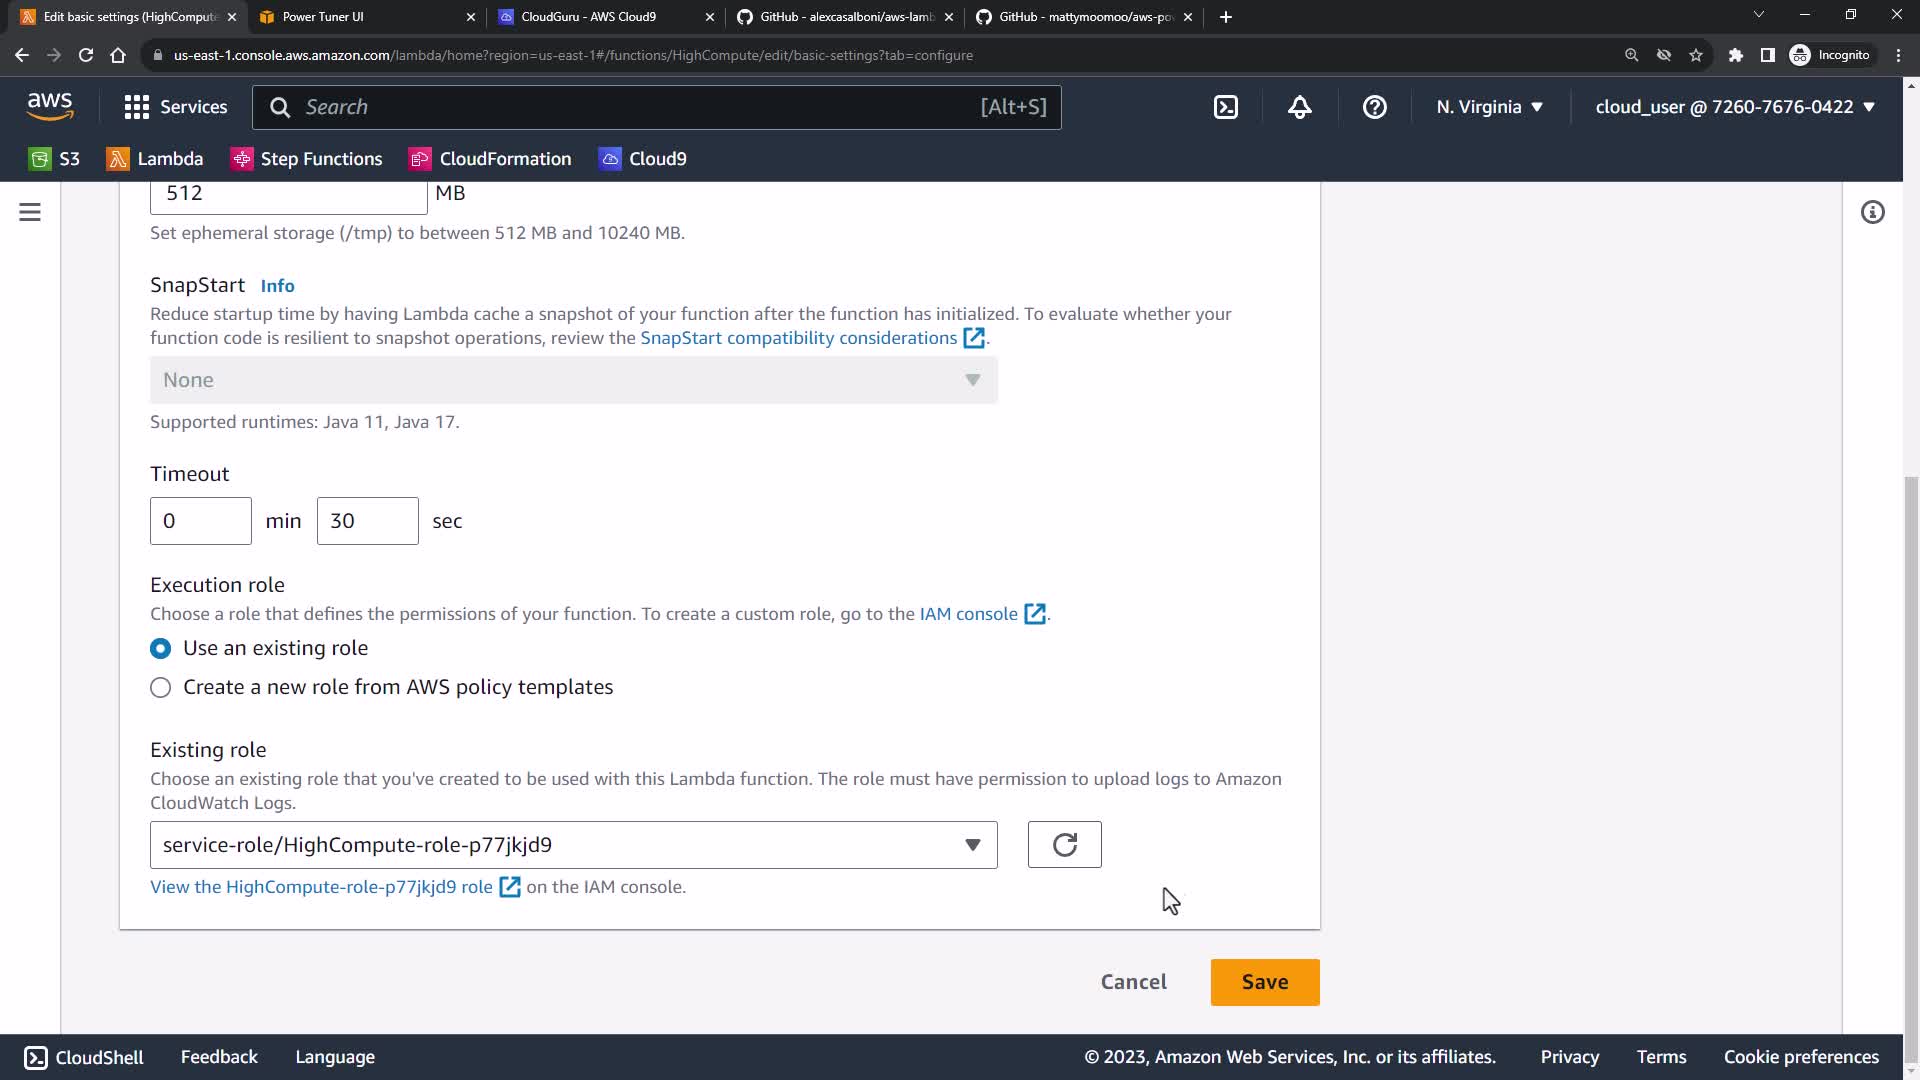This screenshot has height=1080, width=1920.
Task: Open the existing role dropdown
Action: click(573, 845)
